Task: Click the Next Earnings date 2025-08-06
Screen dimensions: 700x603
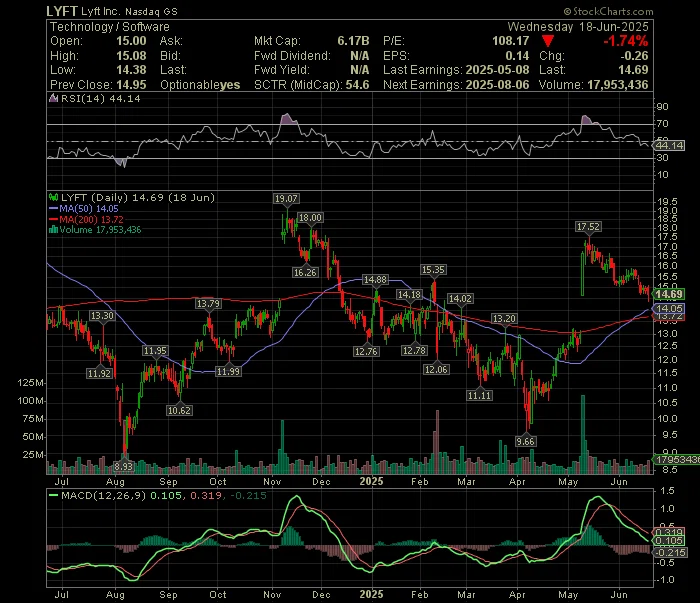Action: click(x=497, y=85)
